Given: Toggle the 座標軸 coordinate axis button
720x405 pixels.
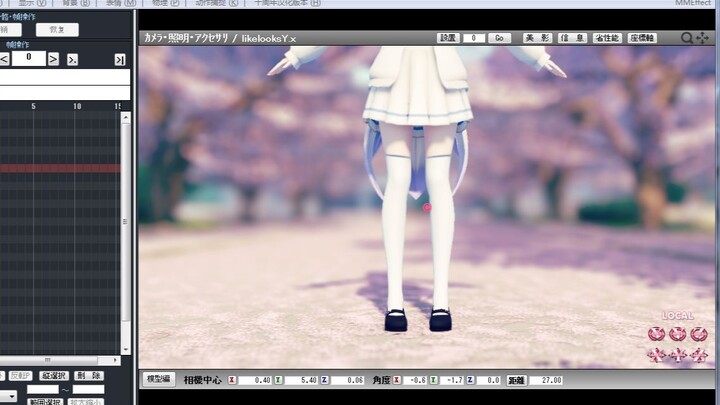Looking at the screenshot, I should click(642, 38).
